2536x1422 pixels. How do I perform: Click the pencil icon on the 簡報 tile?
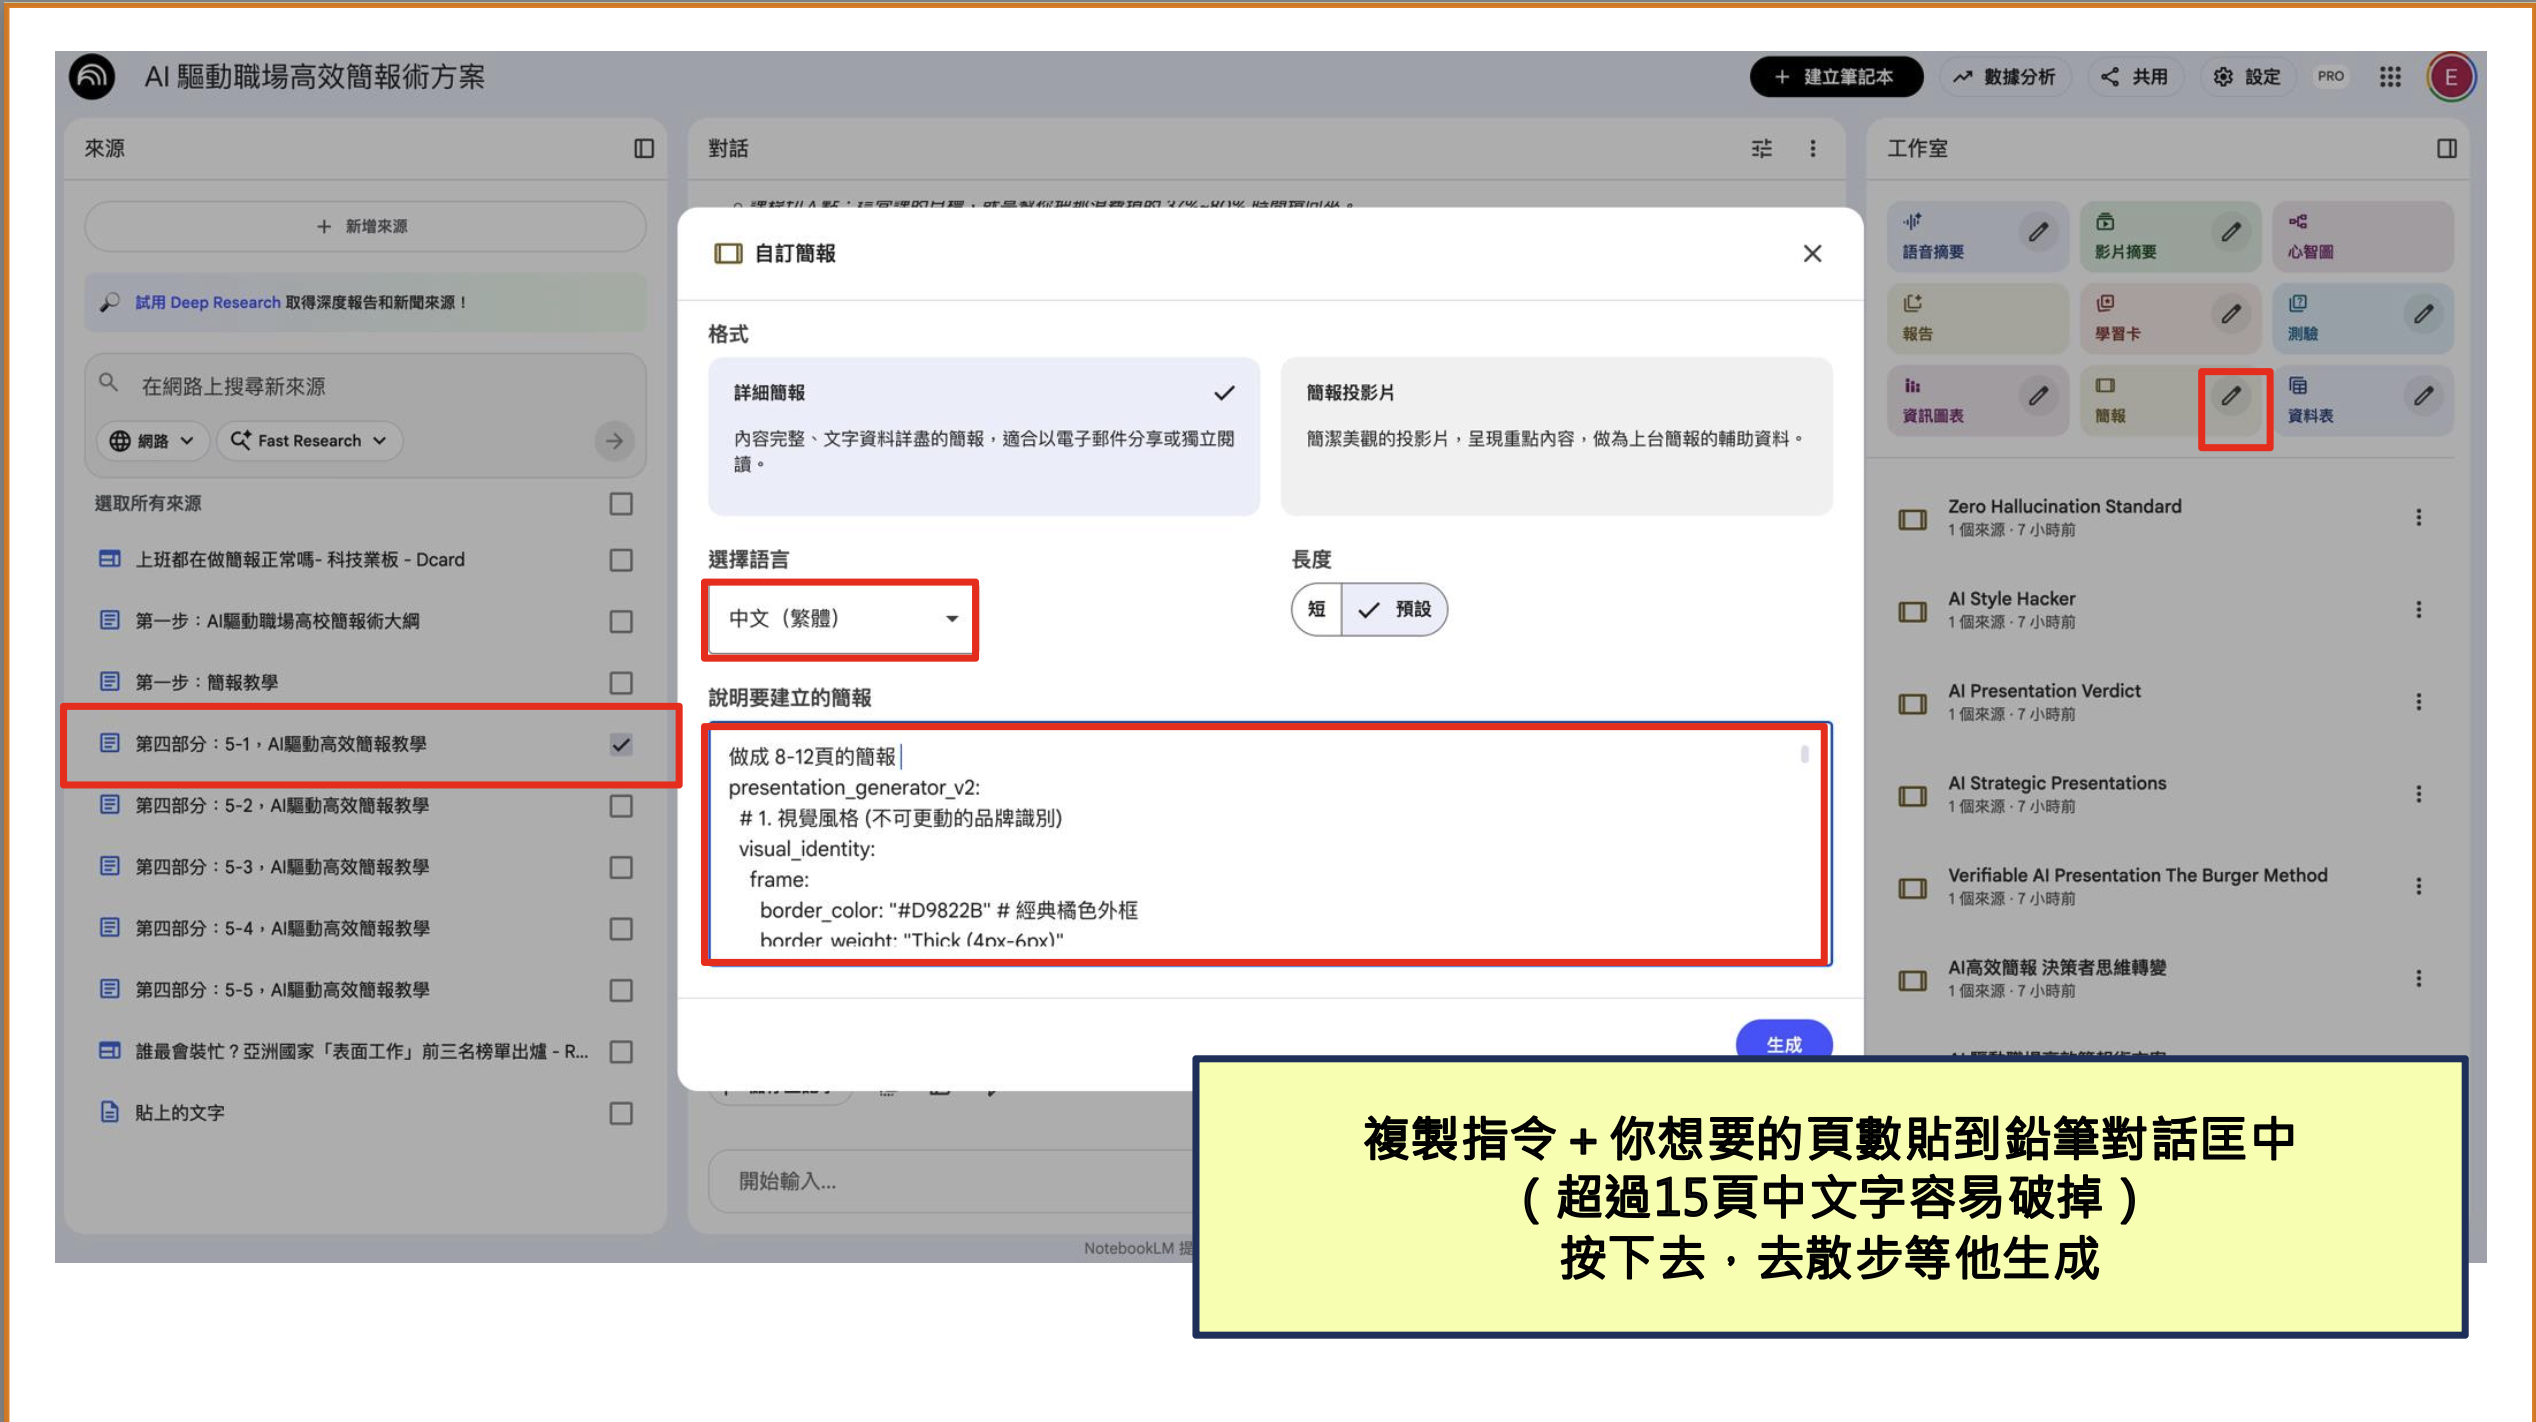2231,397
